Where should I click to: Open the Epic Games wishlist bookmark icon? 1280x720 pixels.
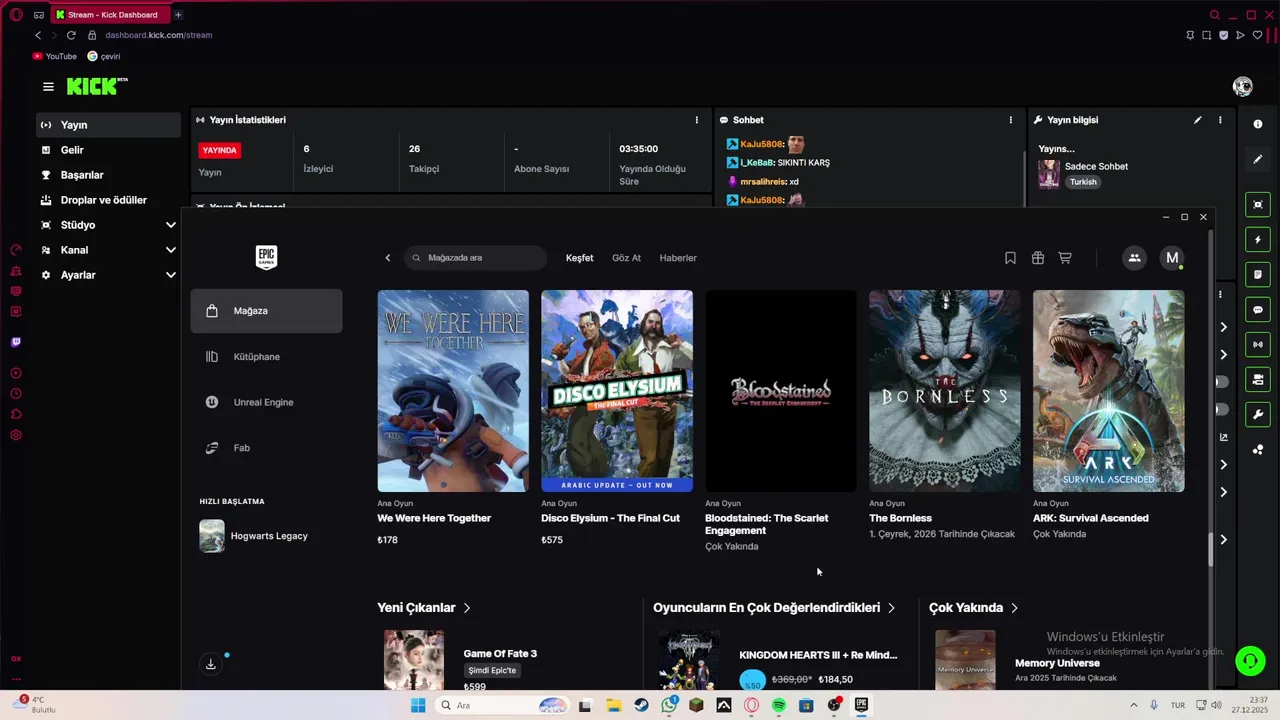coord(1010,258)
